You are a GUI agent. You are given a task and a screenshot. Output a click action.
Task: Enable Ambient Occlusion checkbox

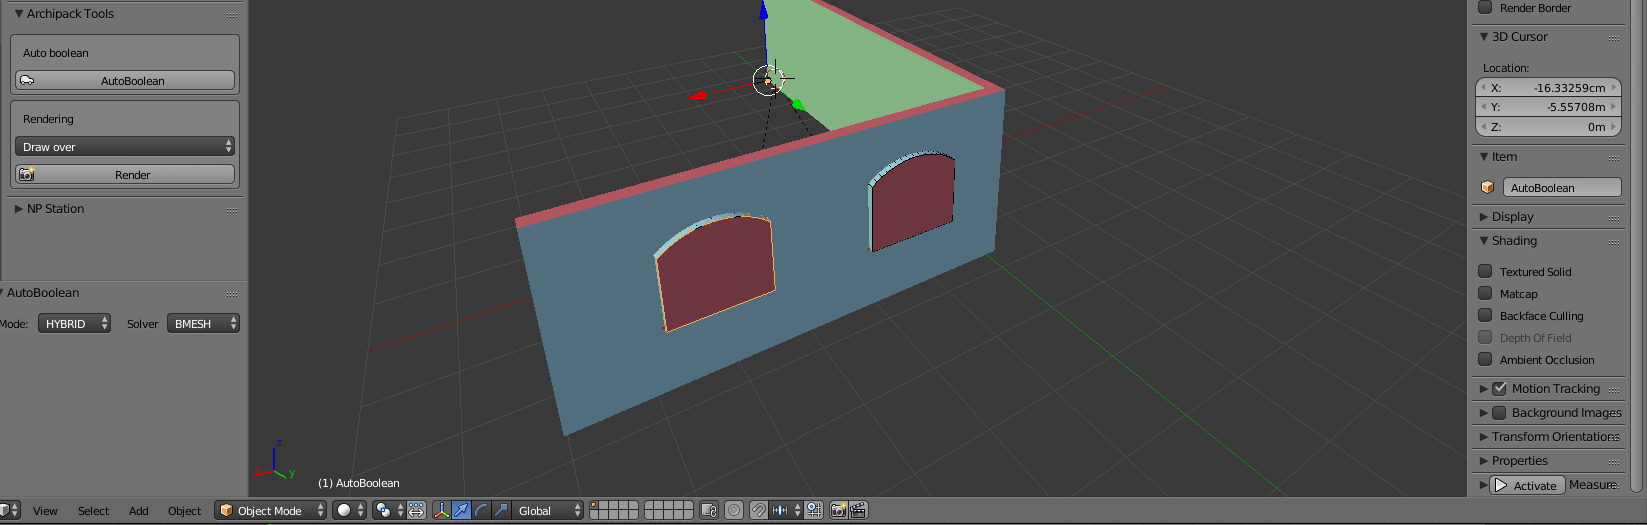(1485, 359)
